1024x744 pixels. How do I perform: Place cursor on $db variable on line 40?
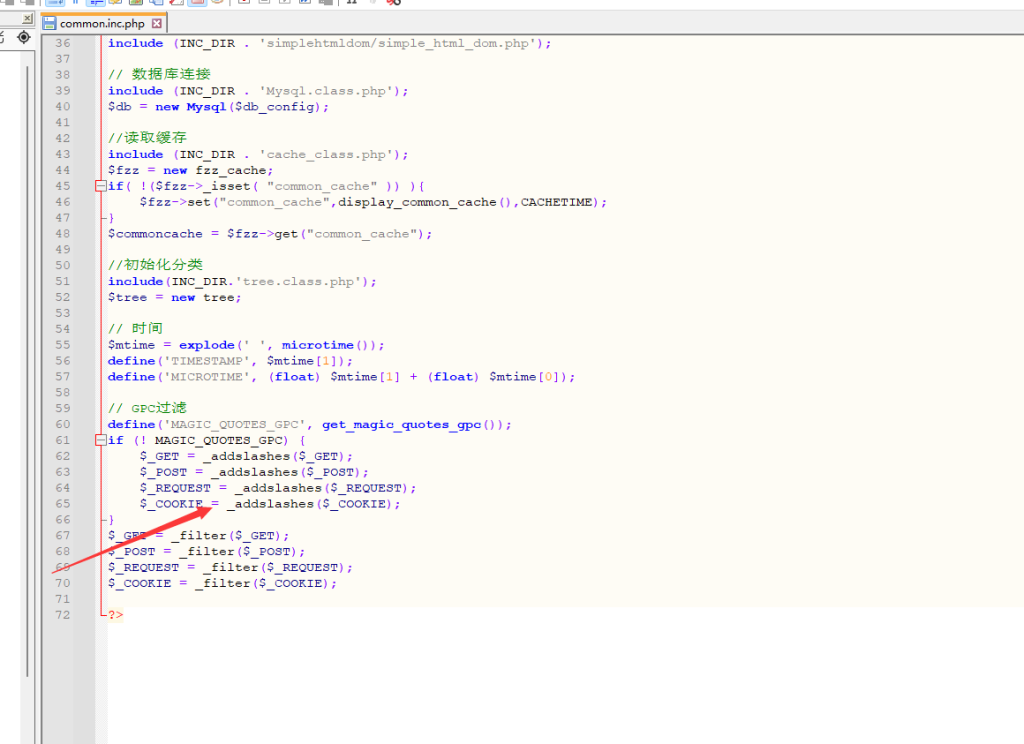pos(119,107)
